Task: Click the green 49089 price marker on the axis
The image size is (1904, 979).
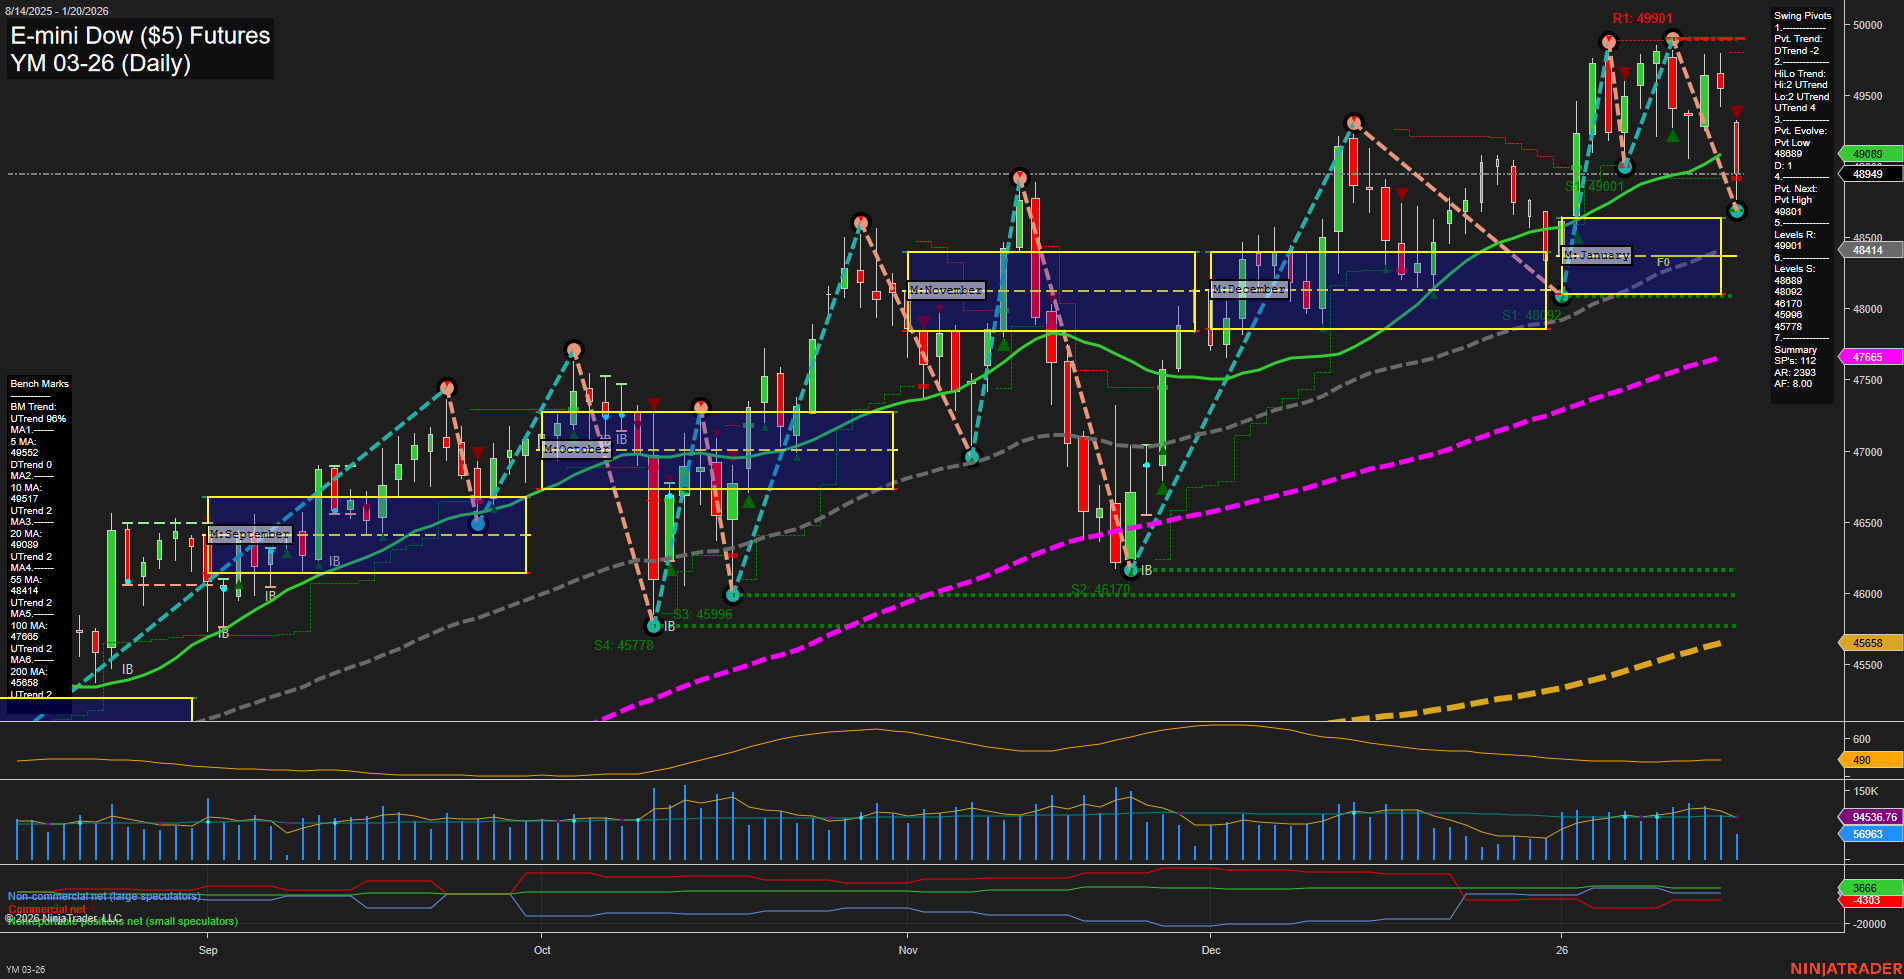Action: (x=1866, y=155)
